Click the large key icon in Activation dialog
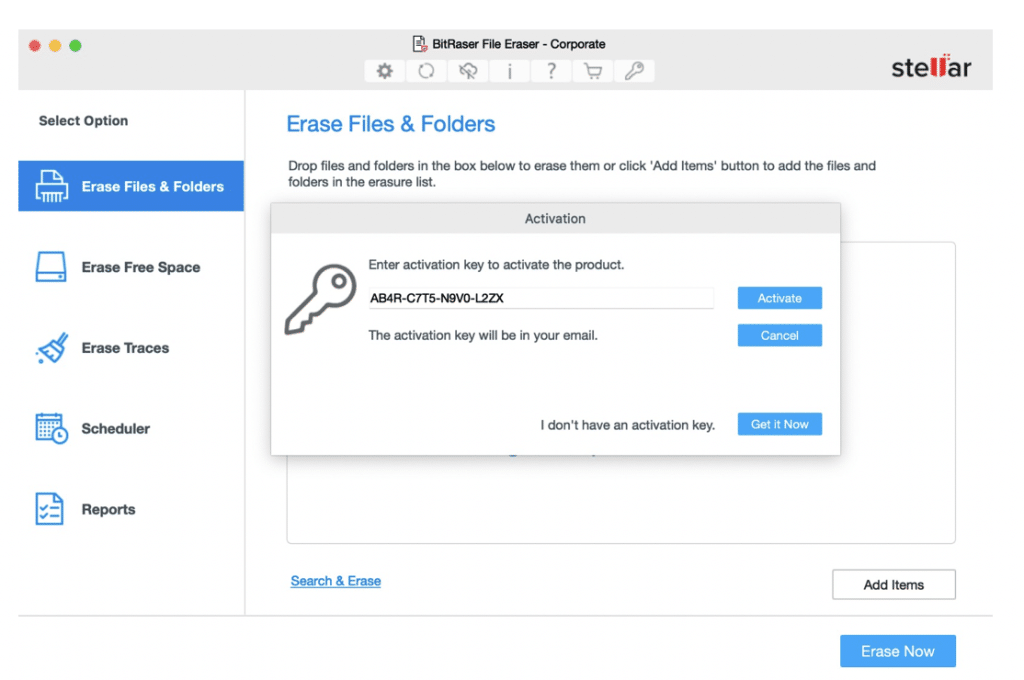The height and width of the screenshot is (680, 1024). tap(321, 299)
